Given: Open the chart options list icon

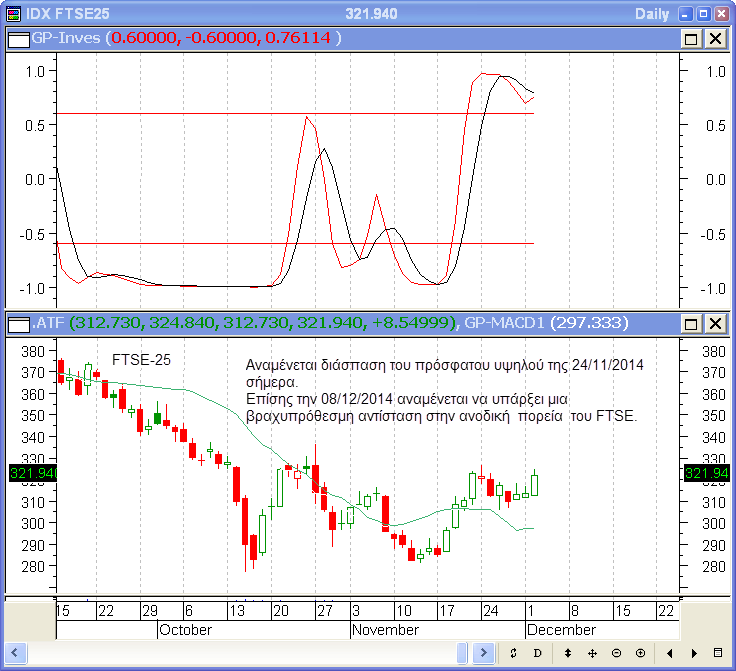Looking at the screenshot, I should tap(716, 653).
